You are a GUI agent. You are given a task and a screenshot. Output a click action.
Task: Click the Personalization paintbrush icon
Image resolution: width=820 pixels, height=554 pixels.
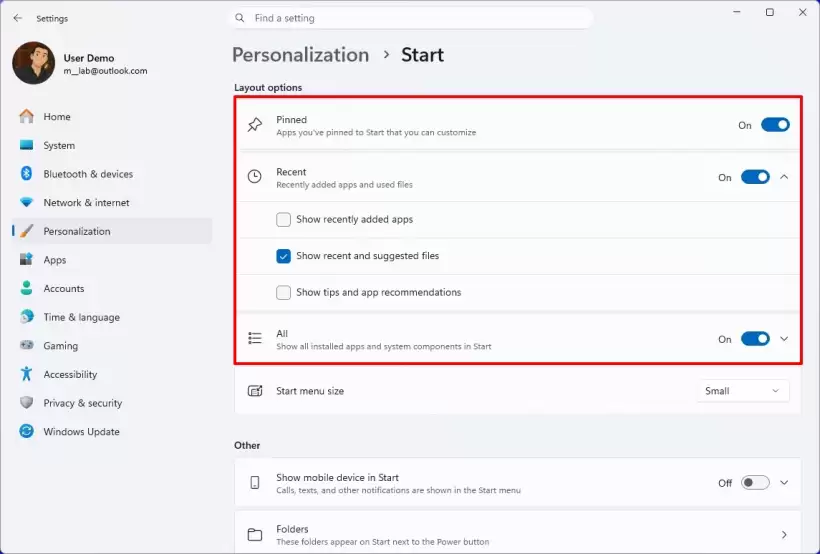[26, 231]
